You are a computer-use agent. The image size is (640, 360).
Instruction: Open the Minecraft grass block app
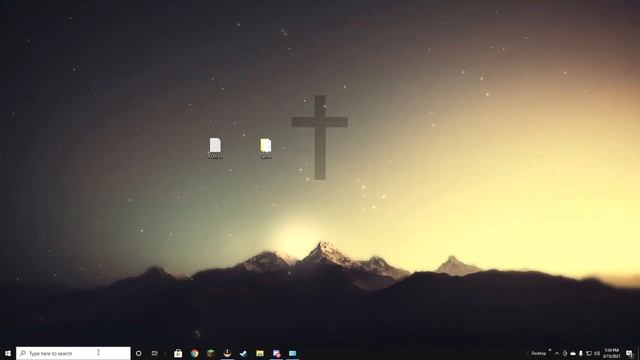click(x=211, y=353)
